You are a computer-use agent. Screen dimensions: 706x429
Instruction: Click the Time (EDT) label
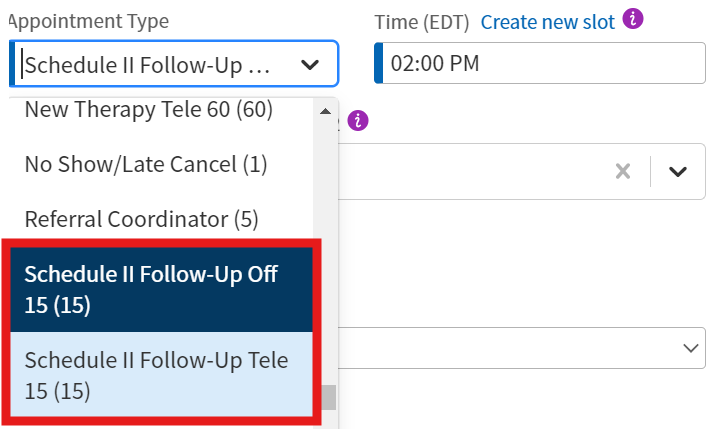click(422, 21)
